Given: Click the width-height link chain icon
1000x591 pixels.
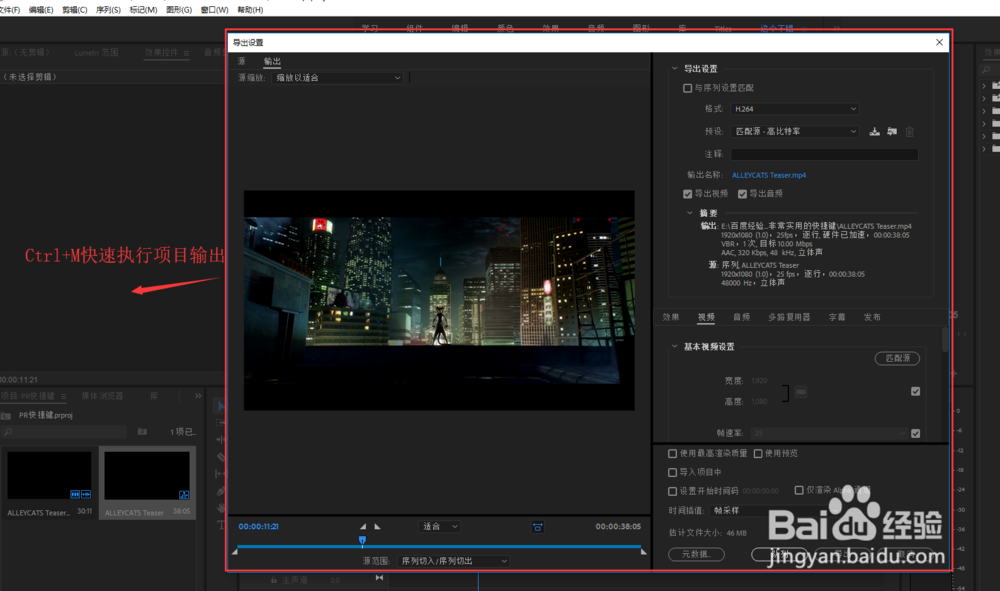Looking at the screenshot, I should [801, 391].
